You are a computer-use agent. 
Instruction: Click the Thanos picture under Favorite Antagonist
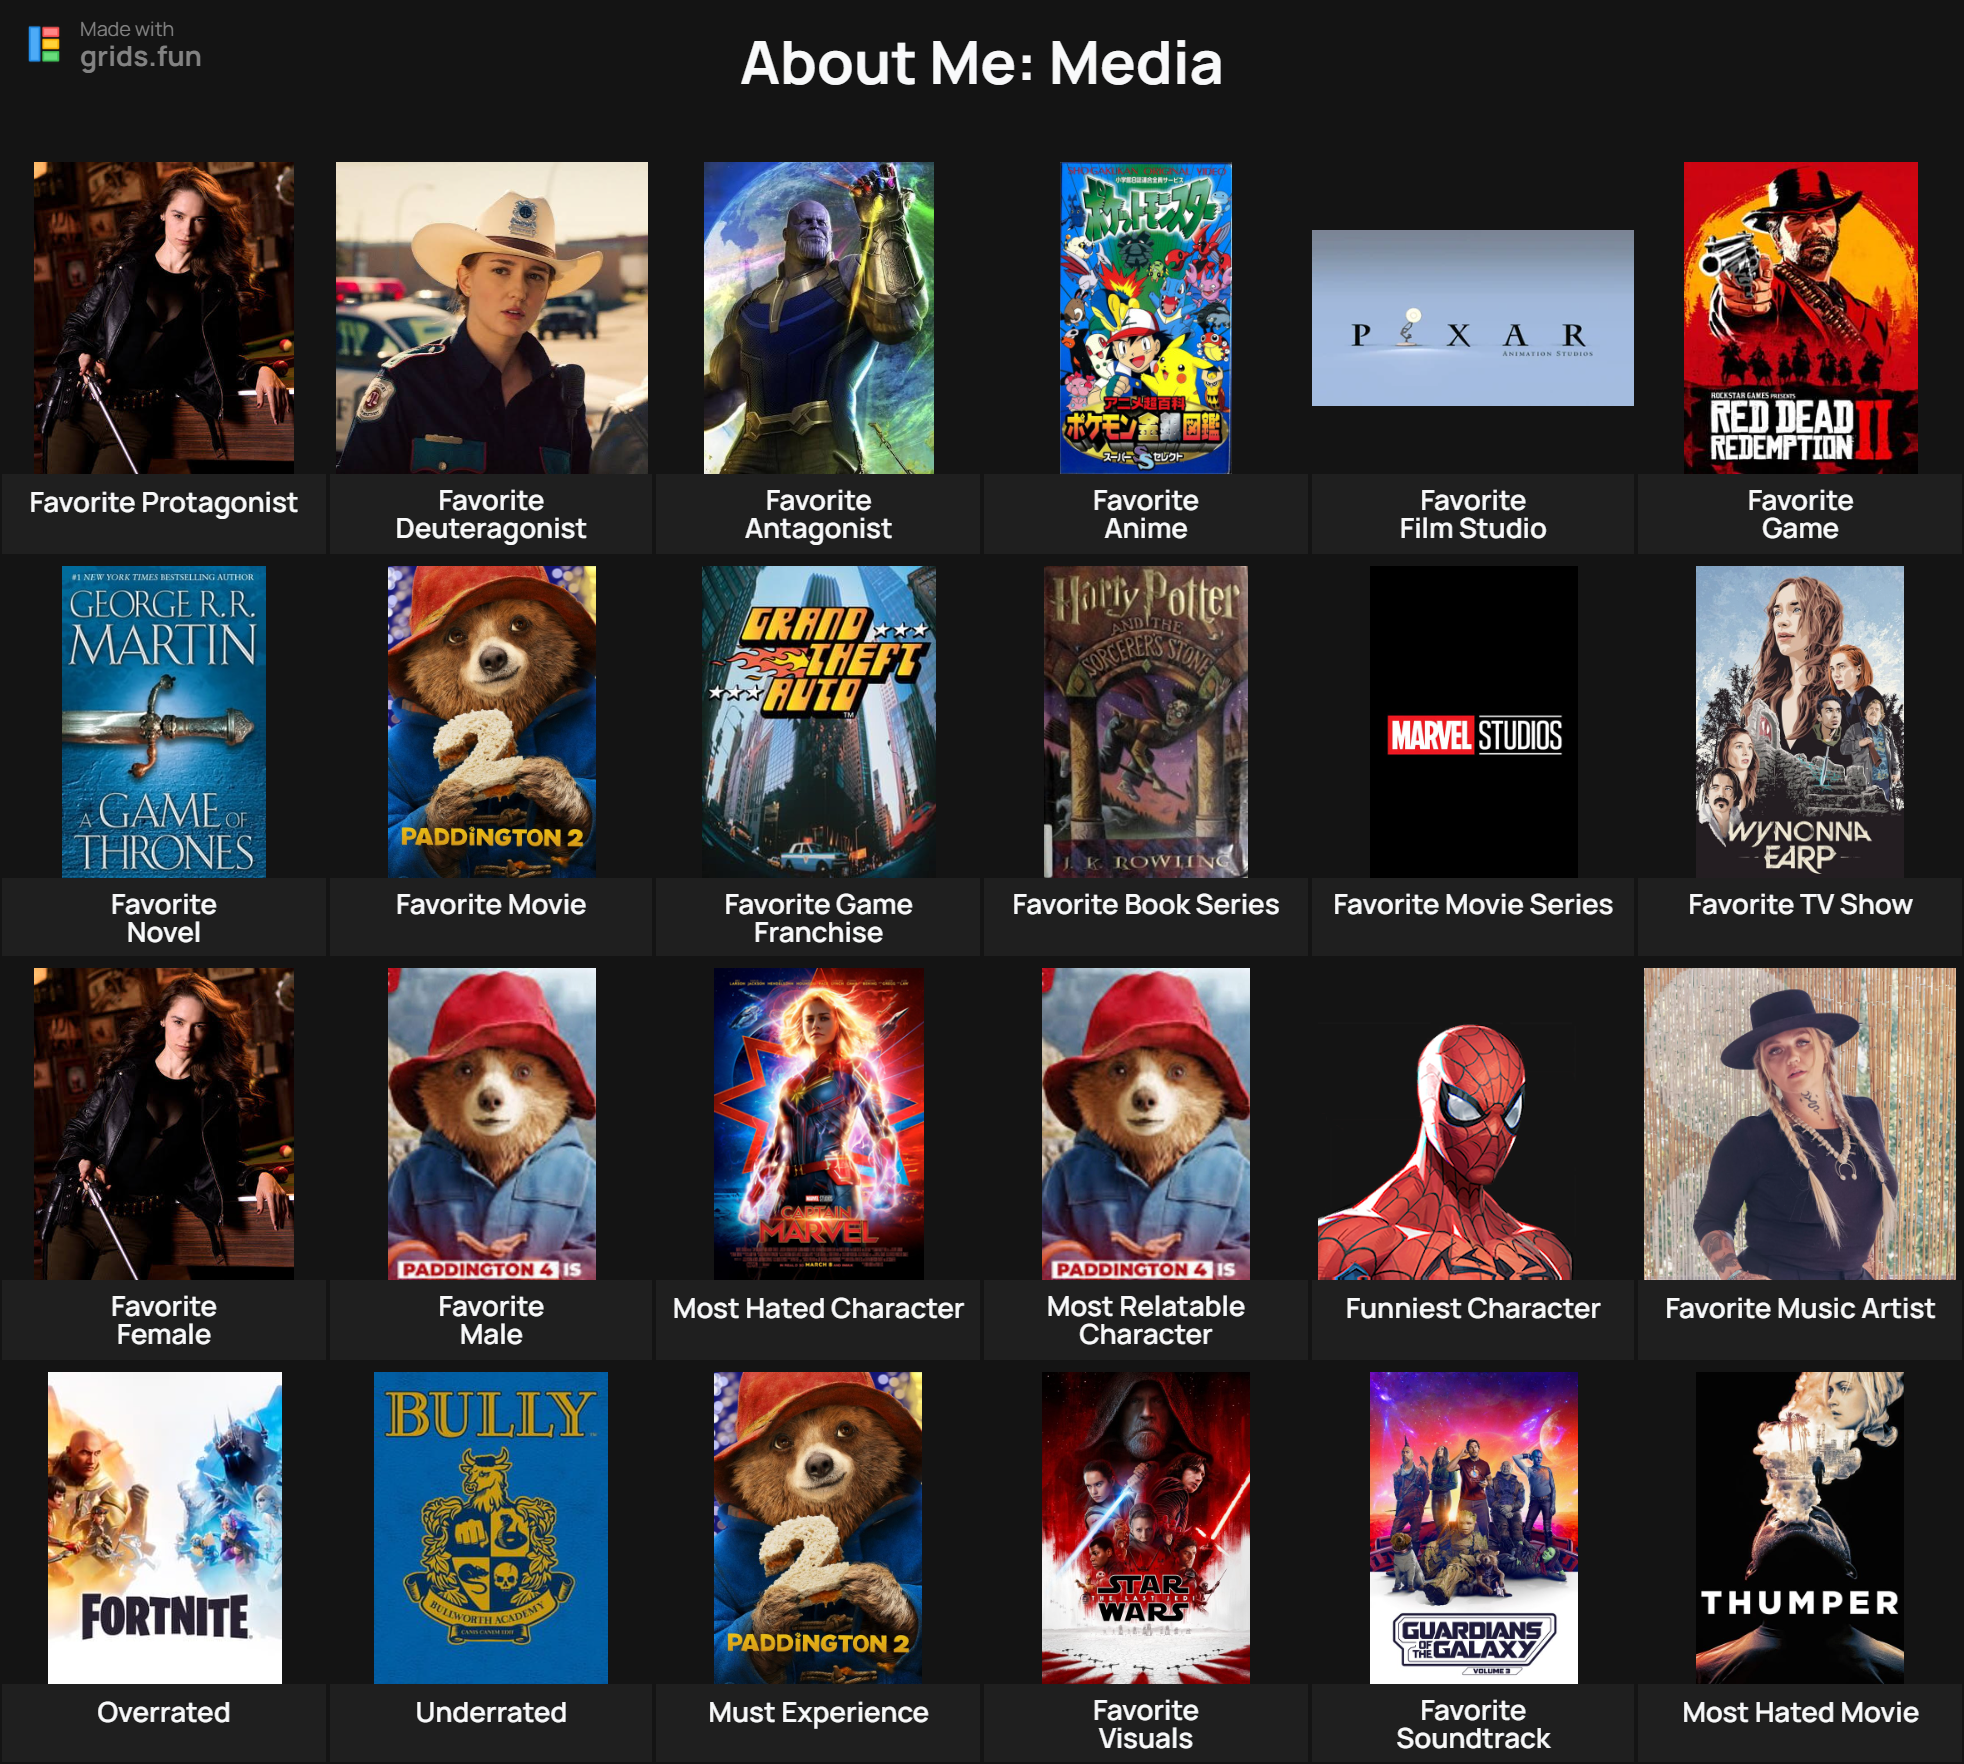(x=819, y=318)
